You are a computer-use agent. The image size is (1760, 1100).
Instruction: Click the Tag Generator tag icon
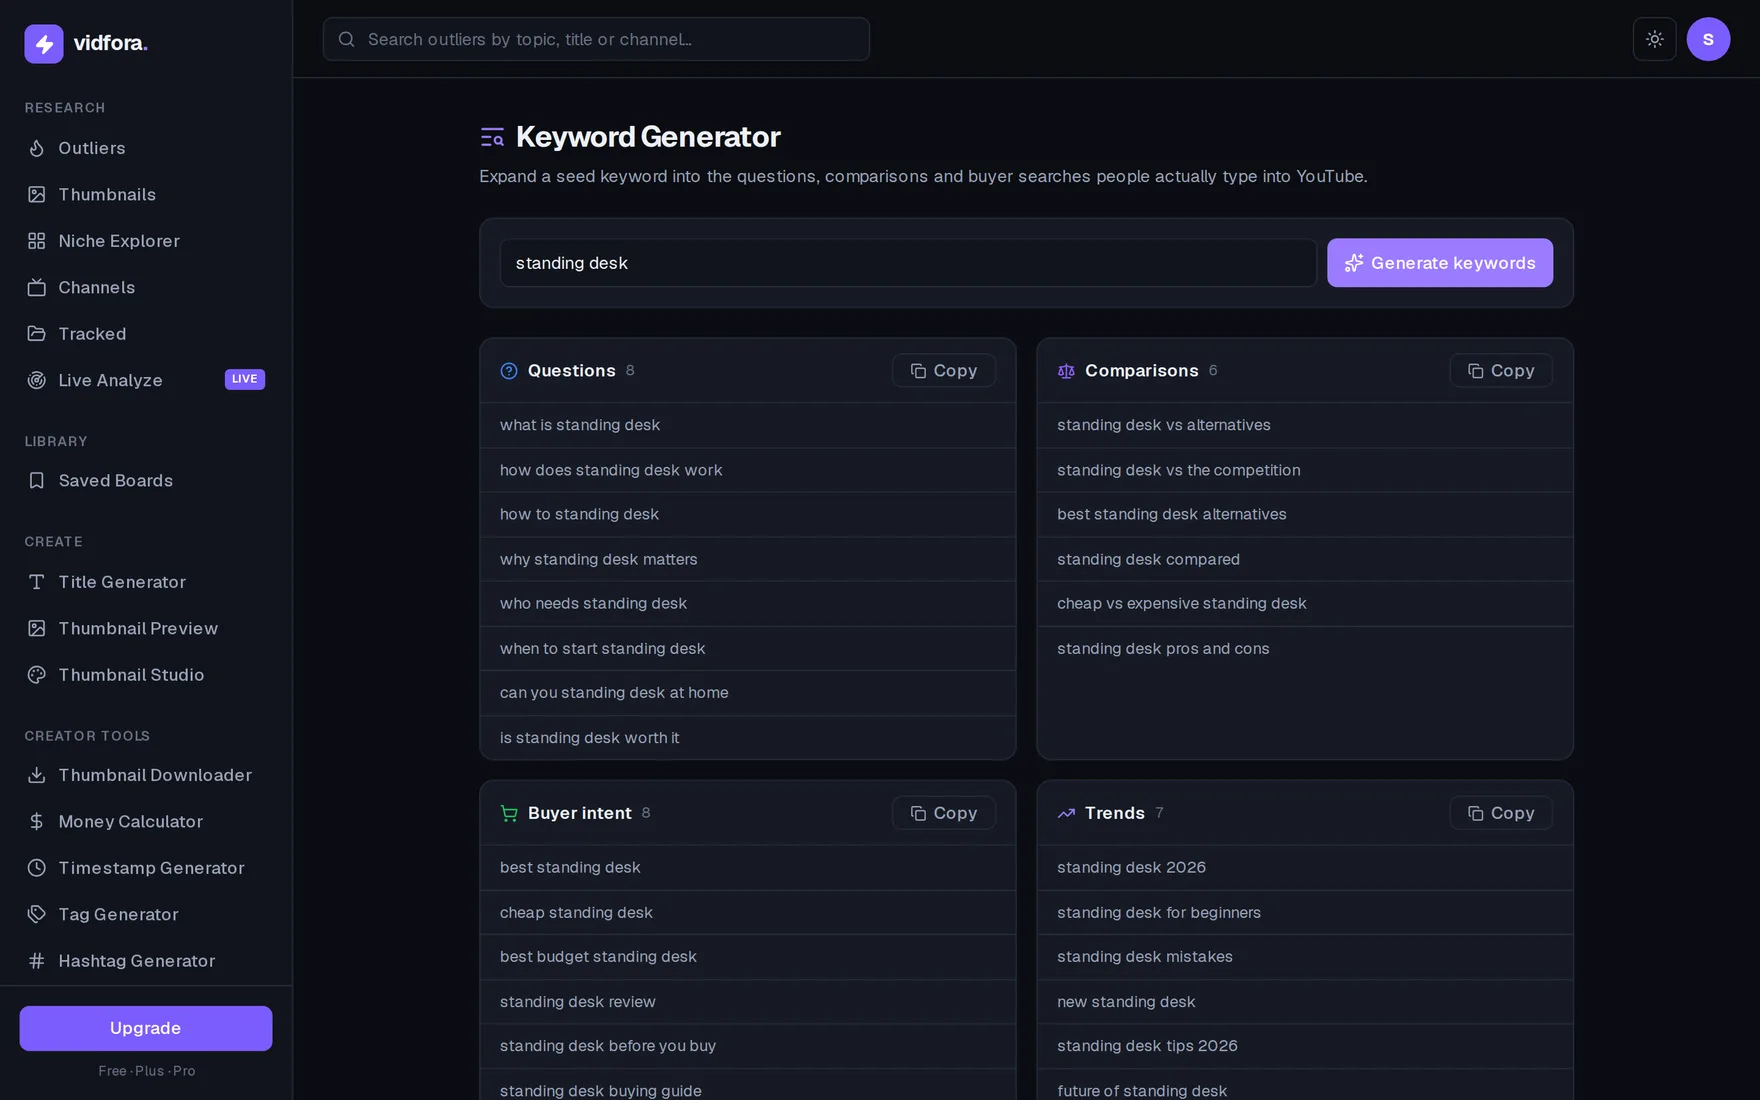(x=37, y=914)
